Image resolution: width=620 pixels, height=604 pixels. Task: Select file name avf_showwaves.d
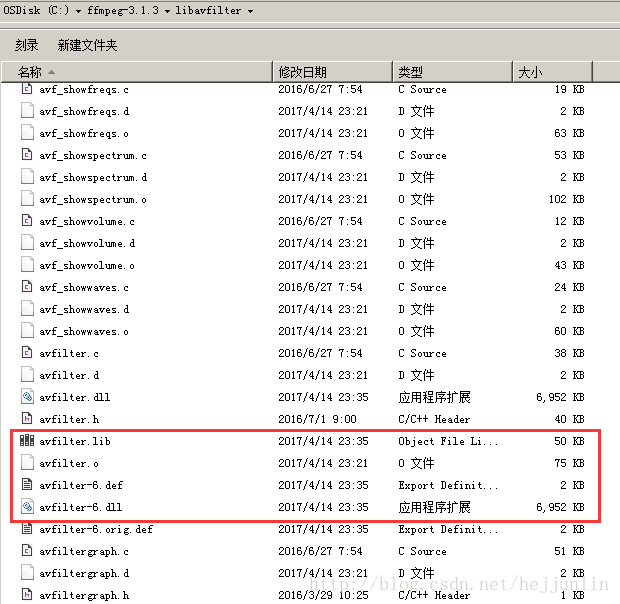coord(84,309)
